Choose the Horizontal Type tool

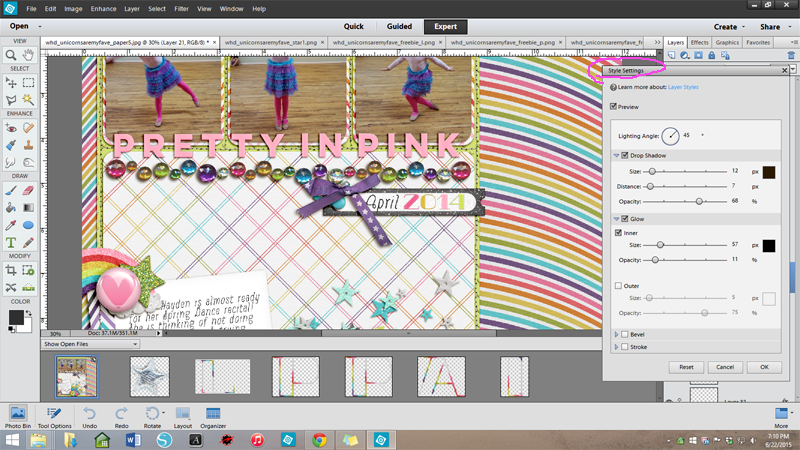coord(10,241)
